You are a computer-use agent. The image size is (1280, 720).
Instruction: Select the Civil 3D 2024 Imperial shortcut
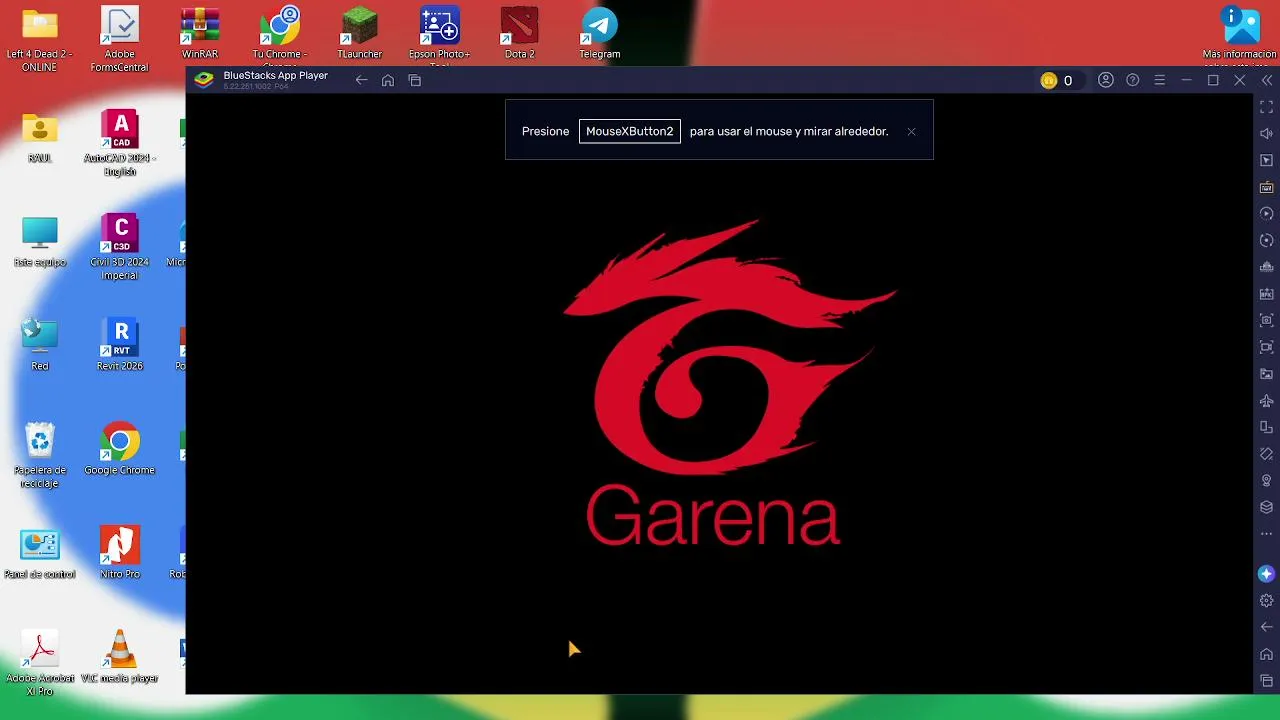tap(120, 247)
